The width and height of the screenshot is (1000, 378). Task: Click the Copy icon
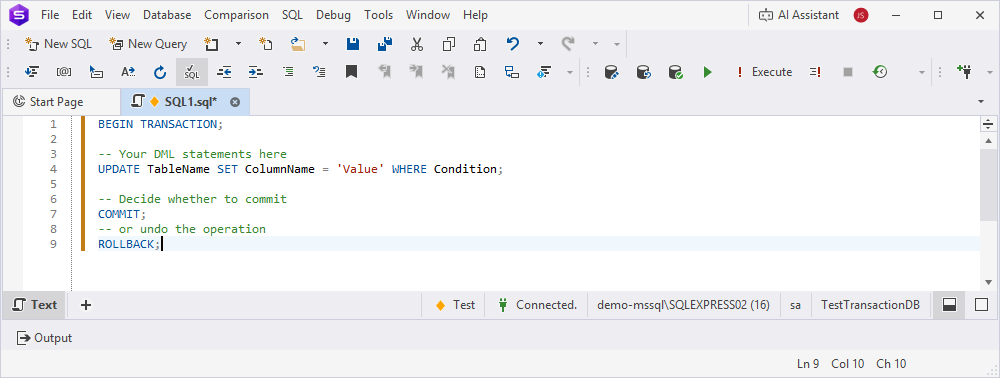448,44
